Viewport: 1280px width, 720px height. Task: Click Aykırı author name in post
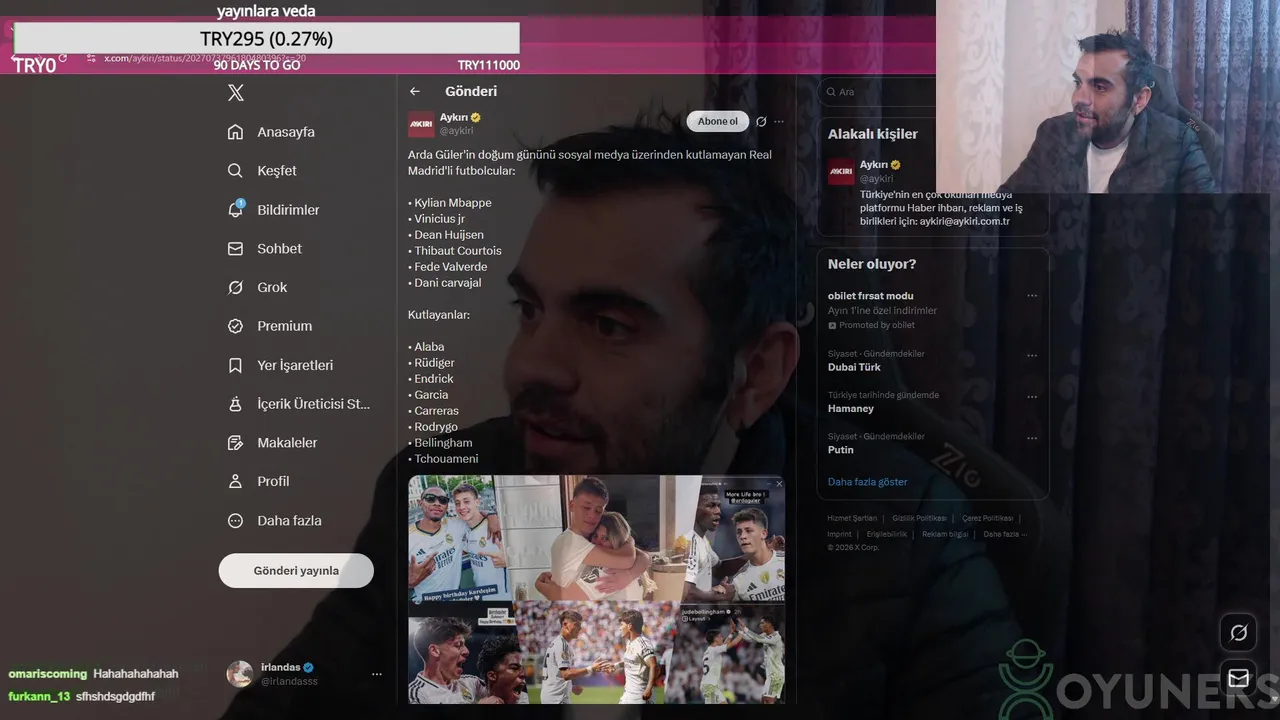[x=453, y=117]
